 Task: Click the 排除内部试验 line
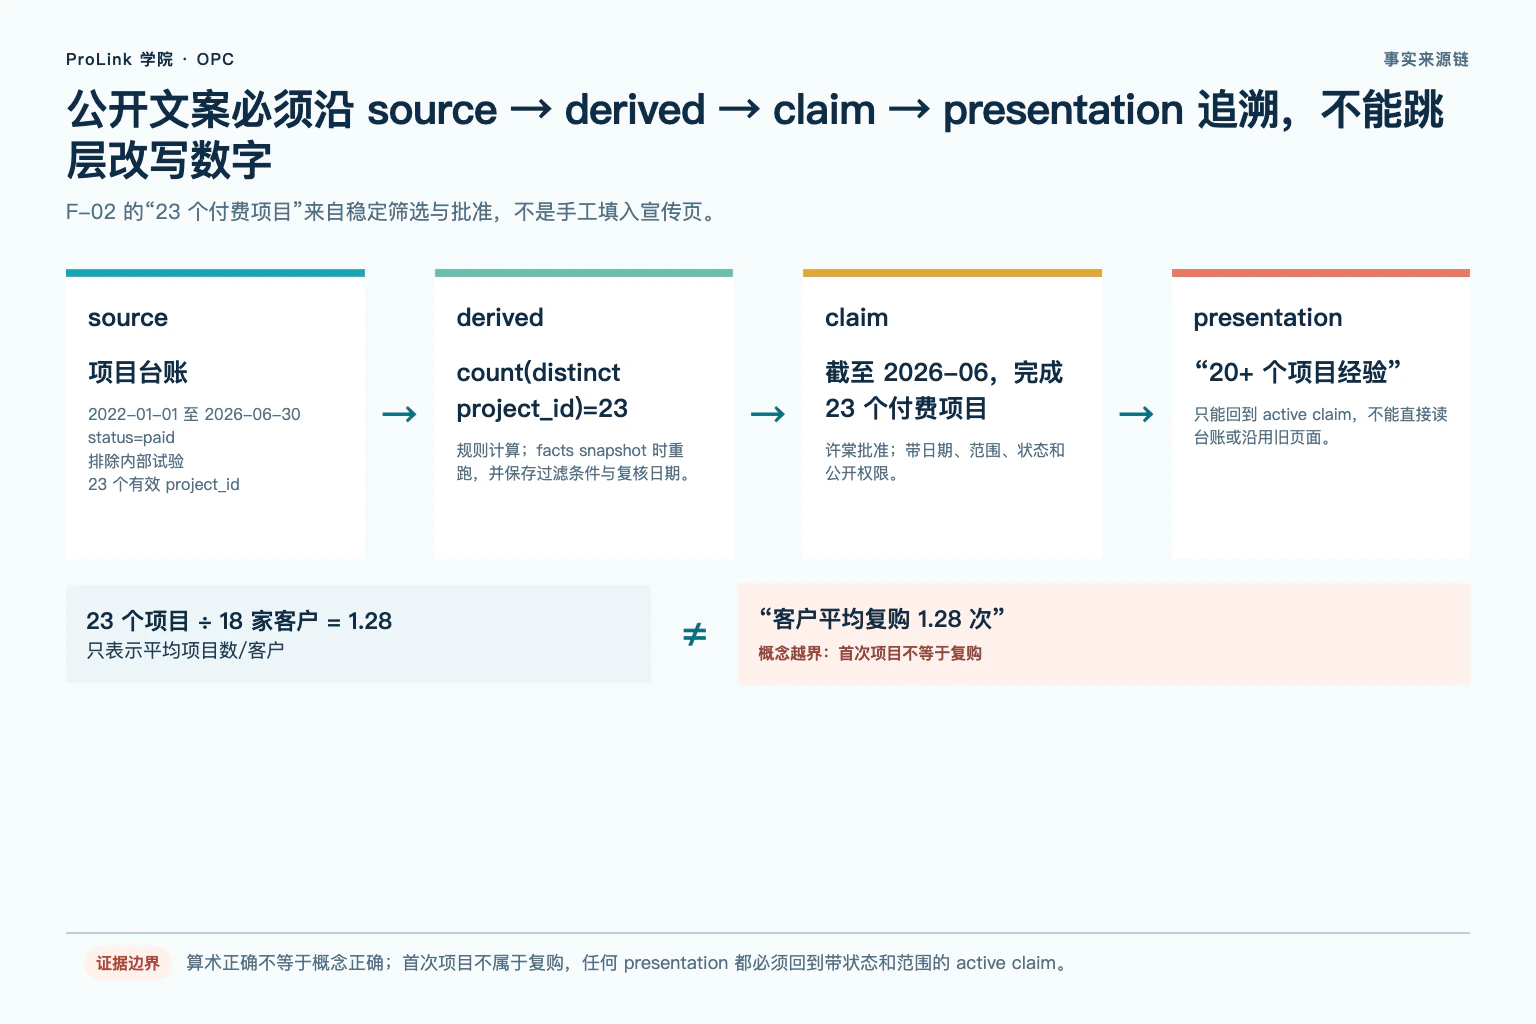136,461
